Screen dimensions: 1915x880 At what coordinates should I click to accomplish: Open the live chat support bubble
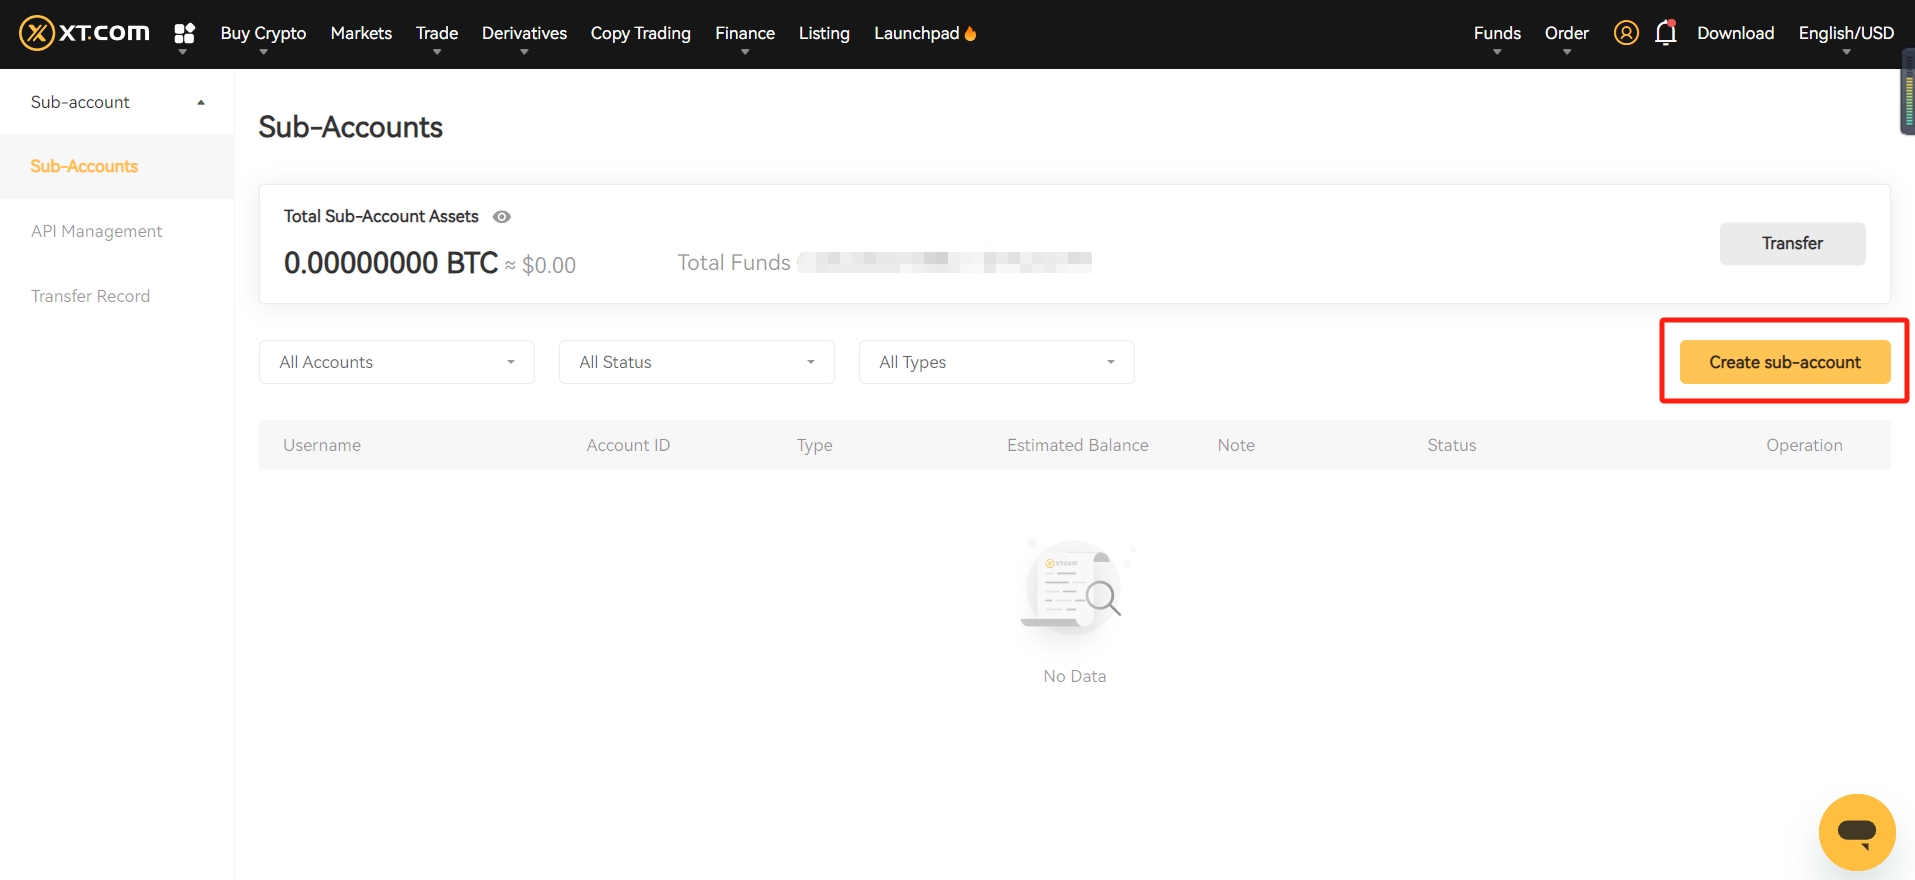coord(1856,832)
